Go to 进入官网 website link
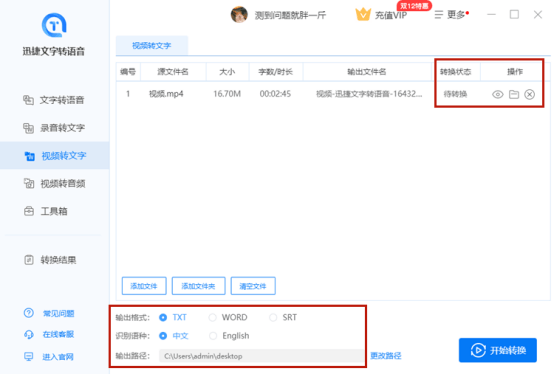This screenshot has width=554, height=375. (x=49, y=357)
